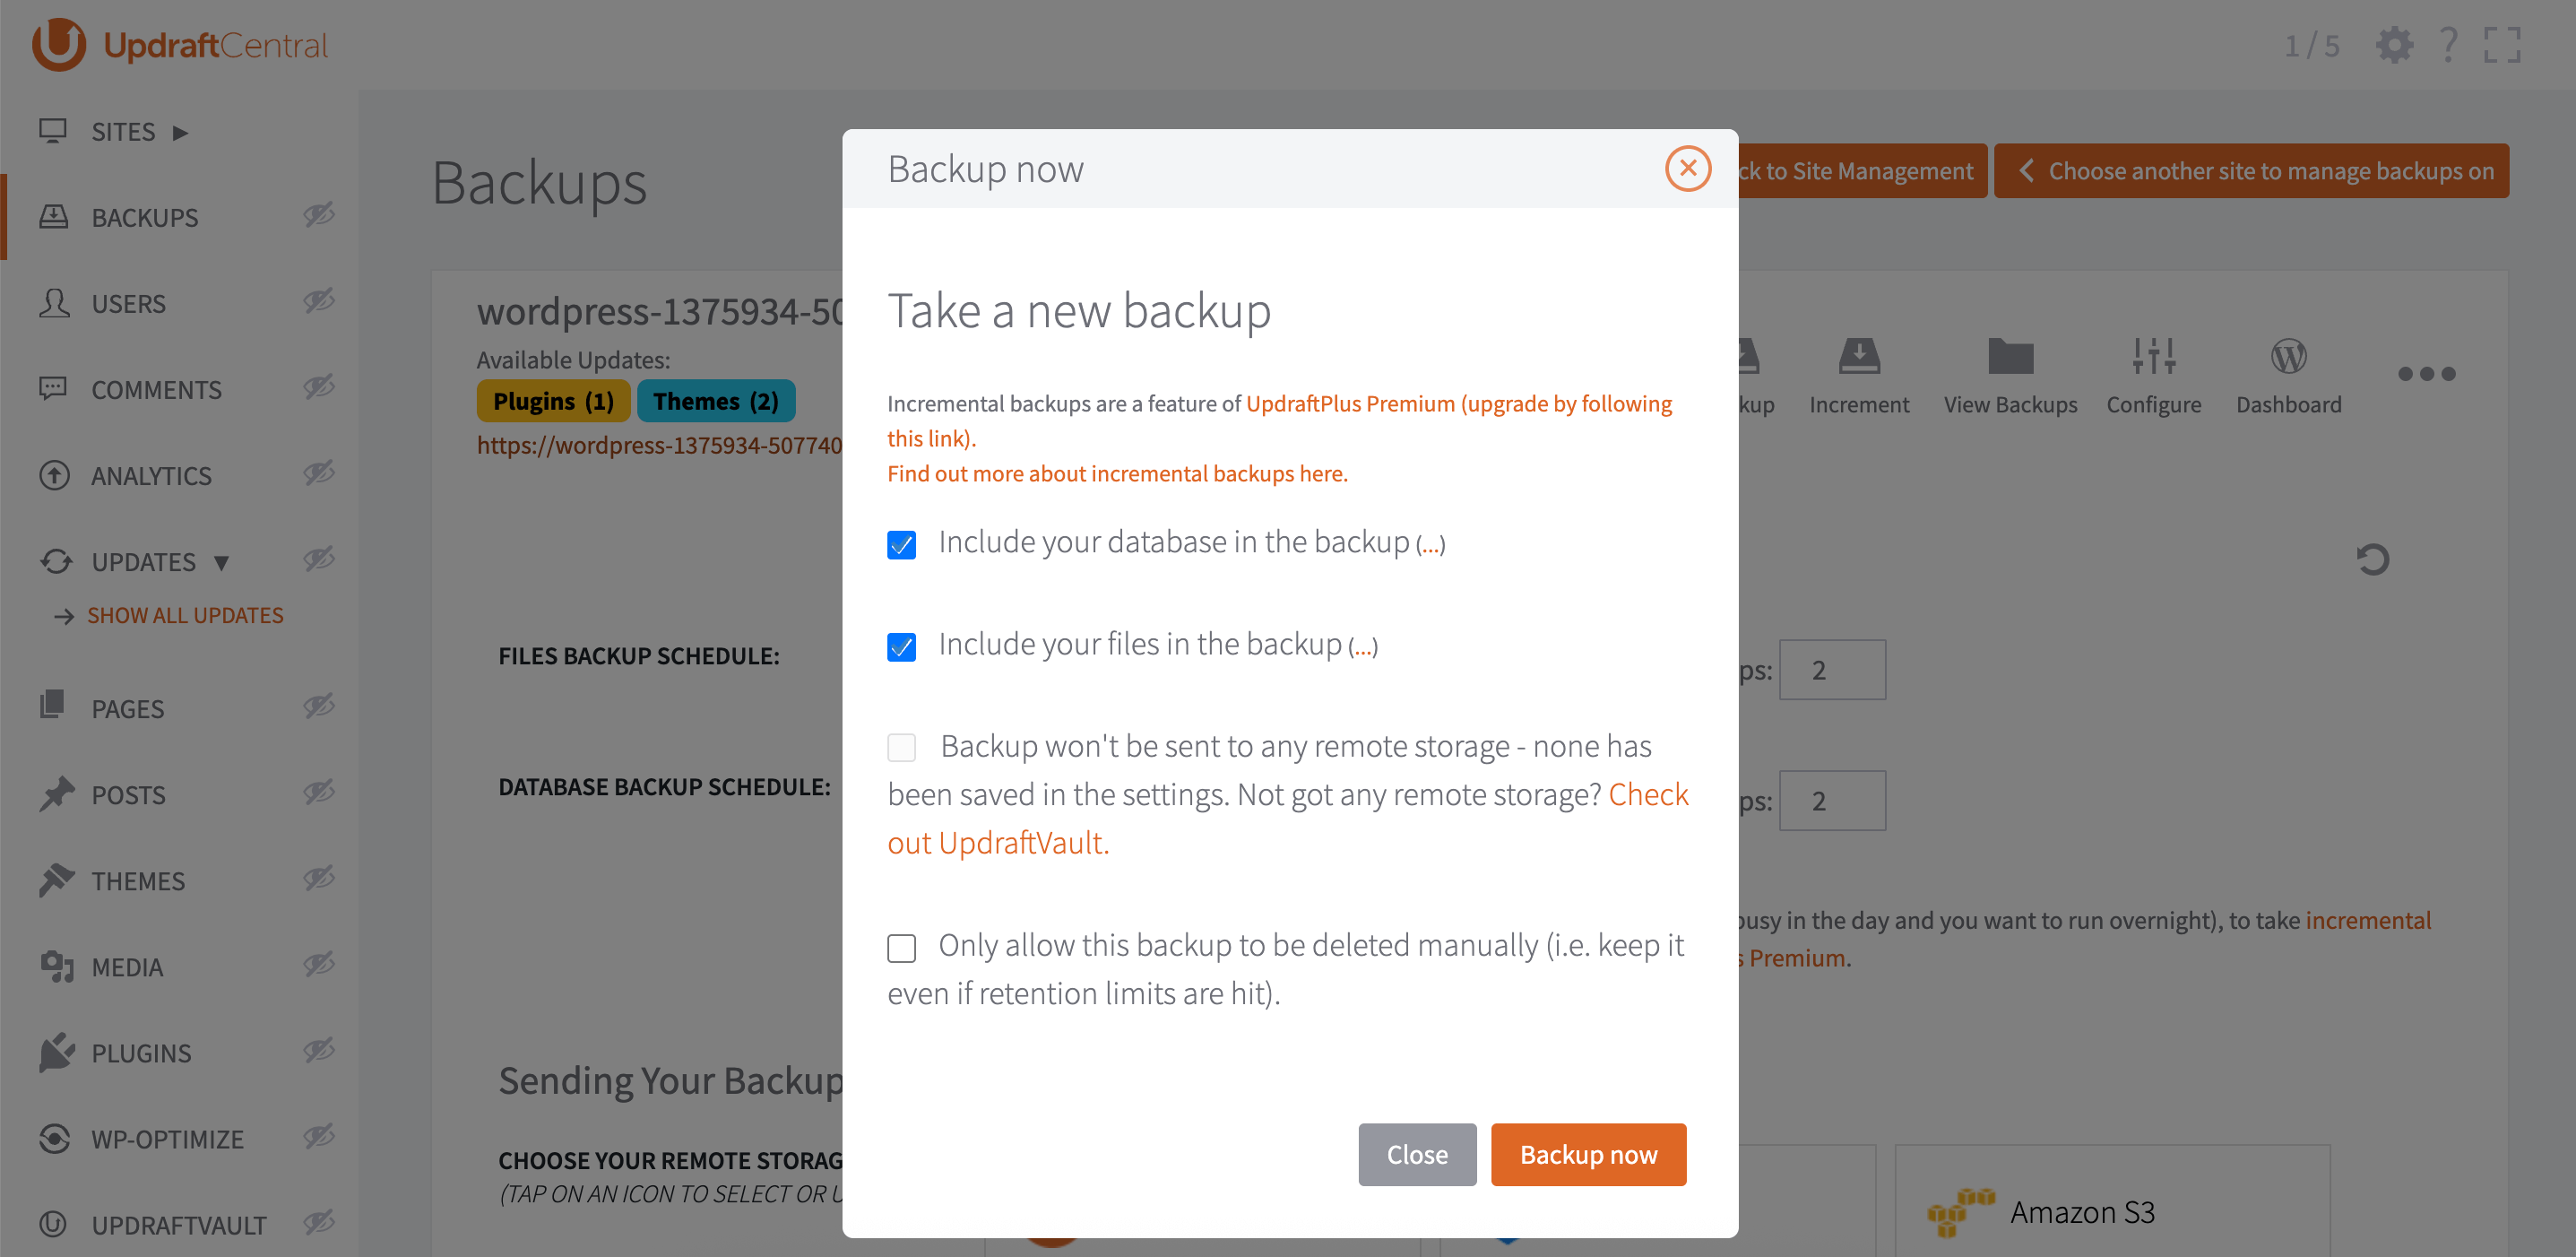Open the Plugins sidebar menu
The width and height of the screenshot is (2576, 1257).
pyautogui.click(x=141, y=1053)
